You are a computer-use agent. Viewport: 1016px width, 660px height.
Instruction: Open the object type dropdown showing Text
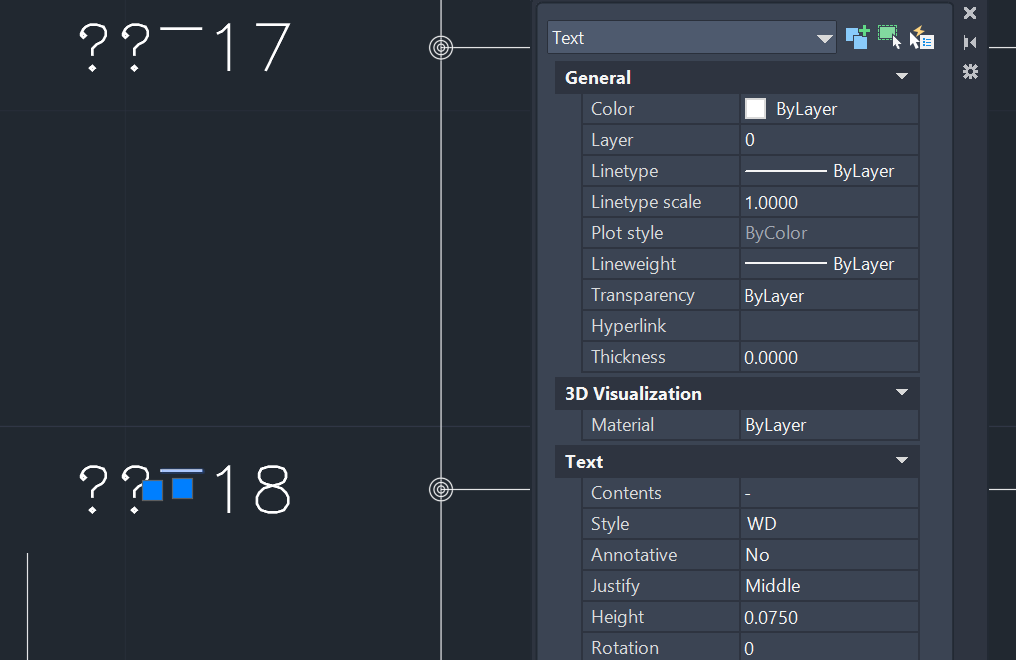(x=823, y=37)
